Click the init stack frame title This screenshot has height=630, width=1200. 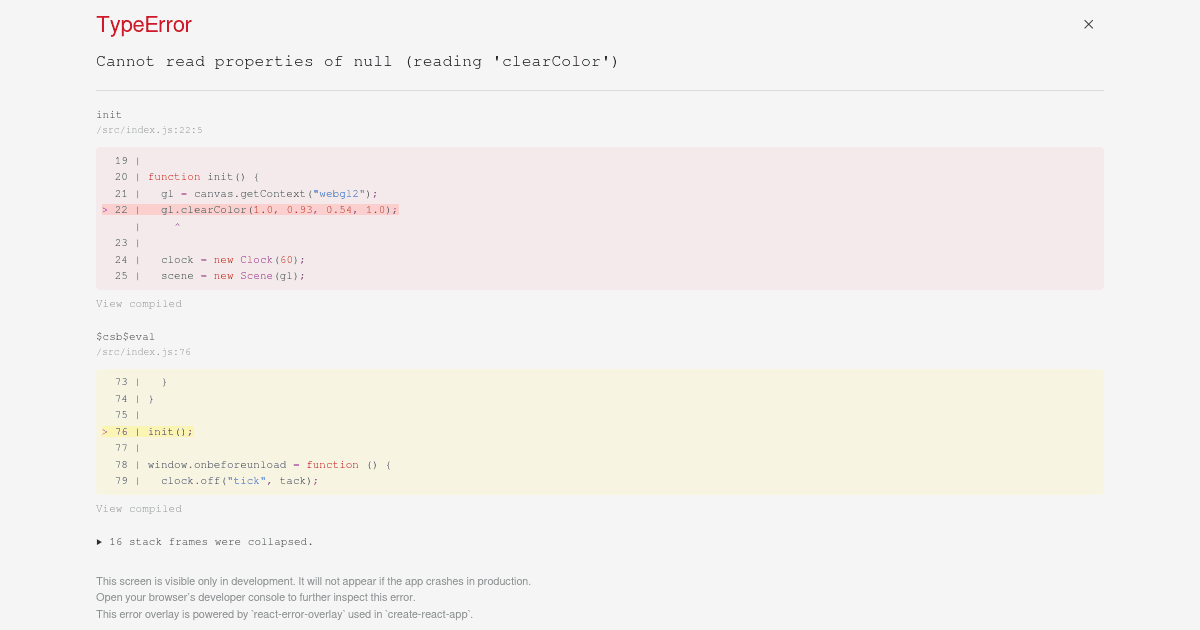pos(109,114)
